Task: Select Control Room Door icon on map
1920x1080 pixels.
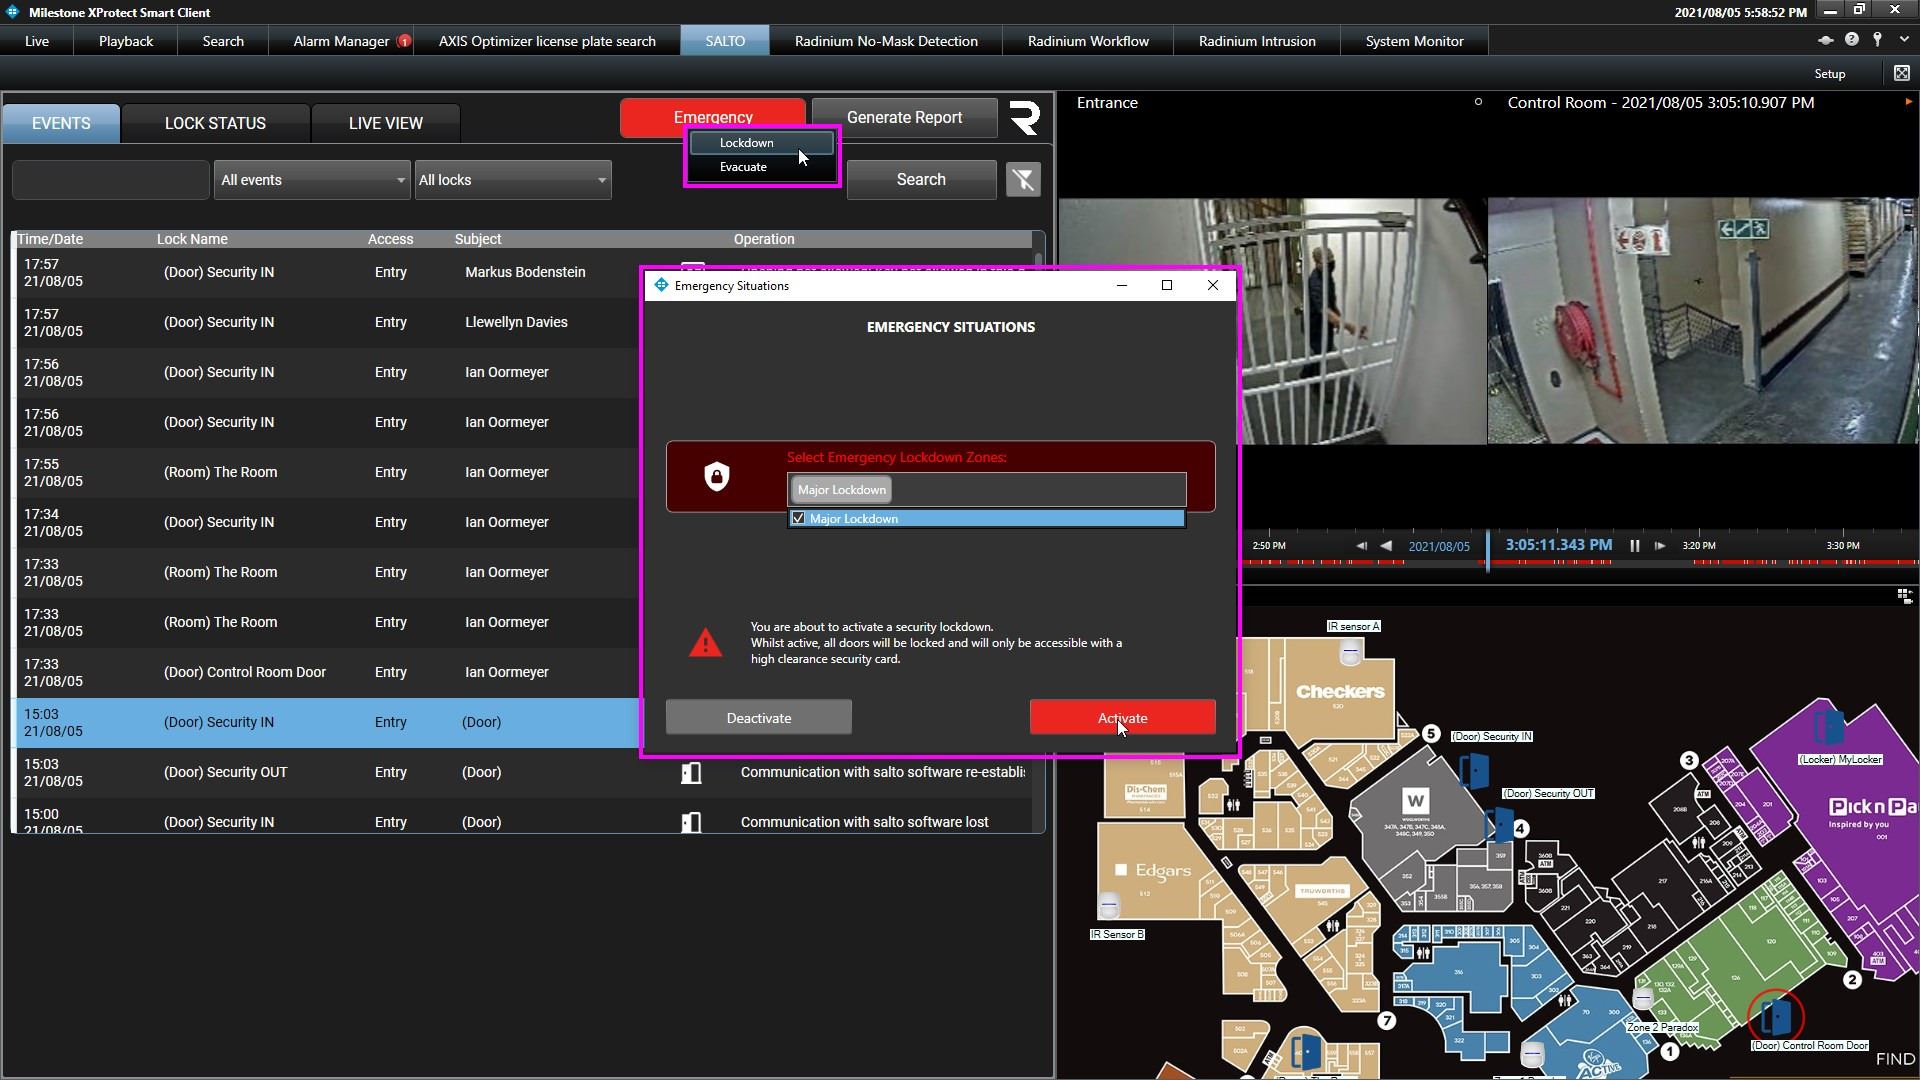Action: pos(1776,1018)
